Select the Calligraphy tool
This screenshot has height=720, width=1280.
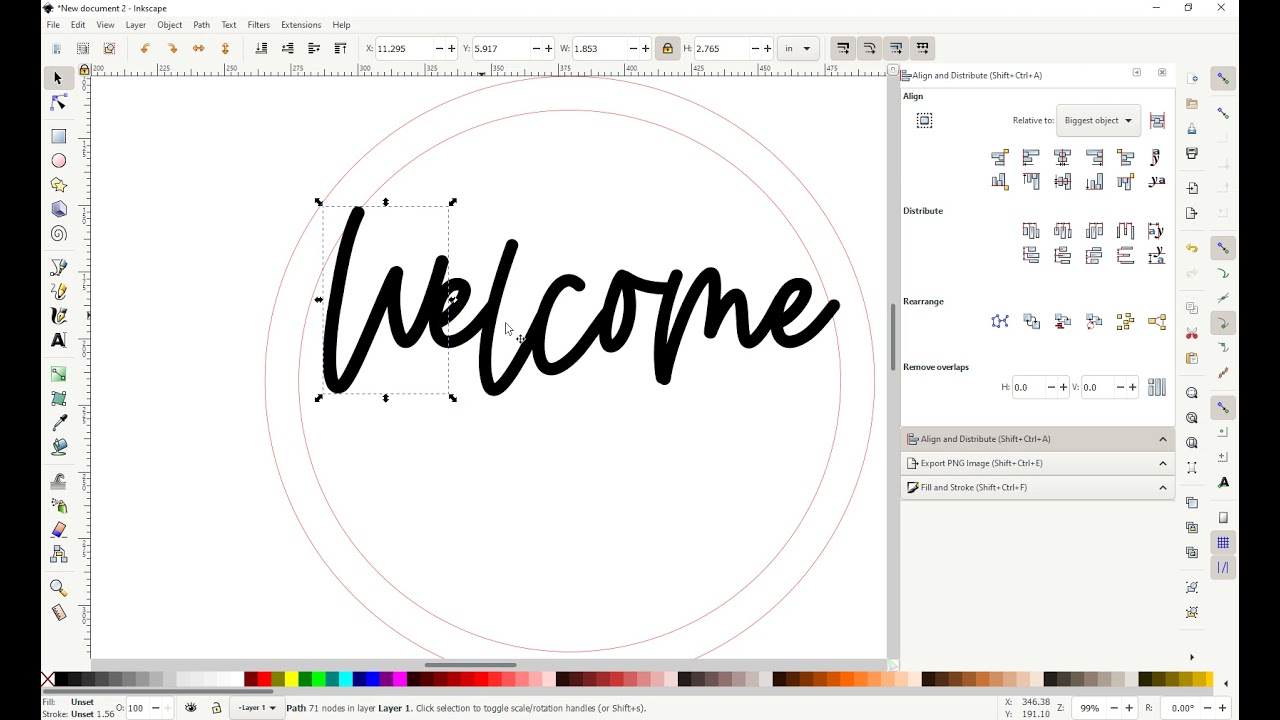(58, 316)
